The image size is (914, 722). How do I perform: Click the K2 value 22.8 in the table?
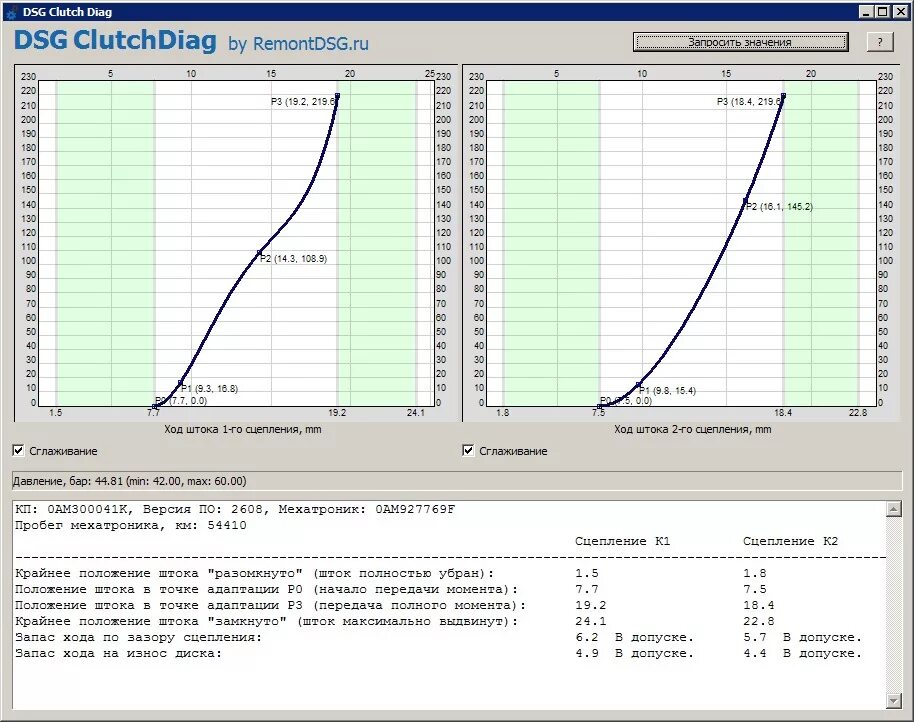point(758,621)
